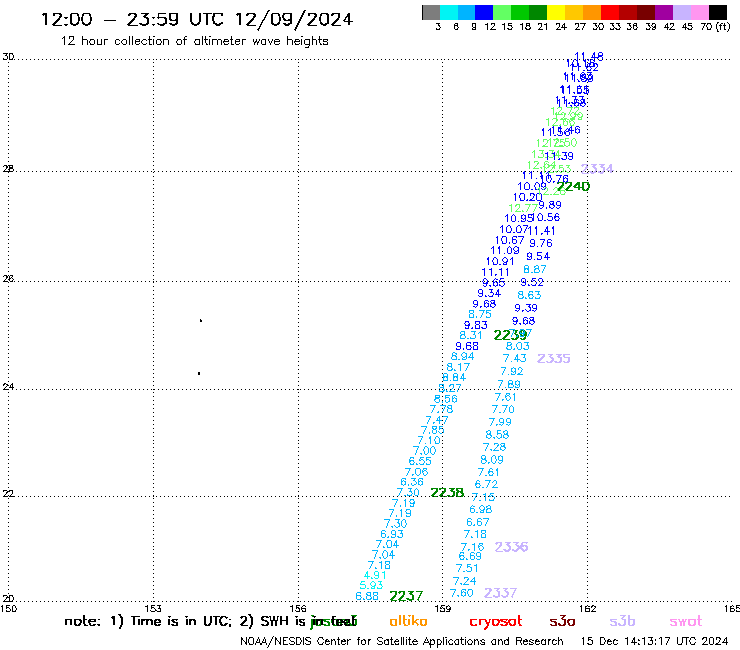
Task: Click the wave height value 5.93
Action: click(x=371, y=585)
